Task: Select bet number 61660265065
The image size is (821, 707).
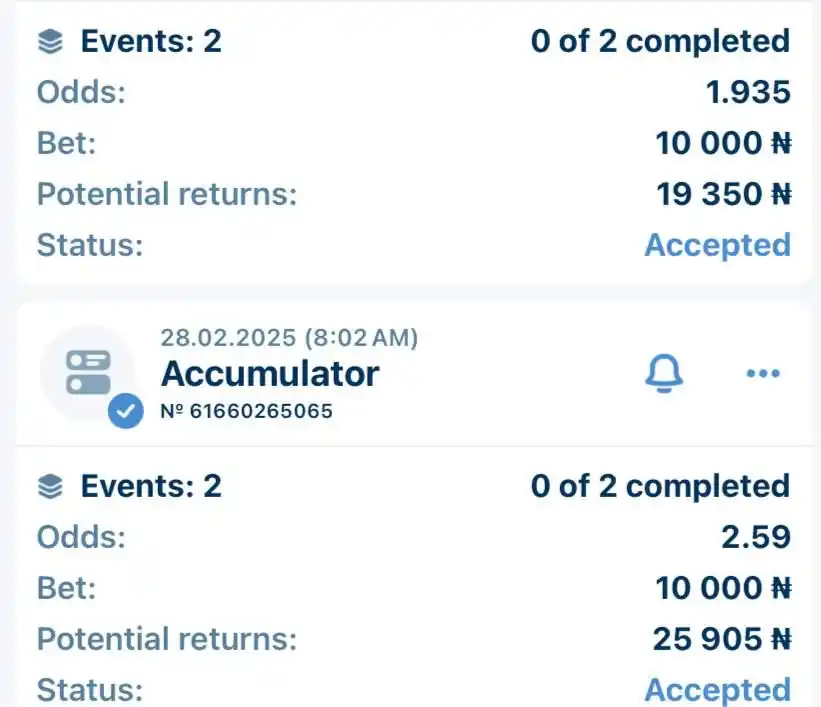Action: click(x=246, y=411)
